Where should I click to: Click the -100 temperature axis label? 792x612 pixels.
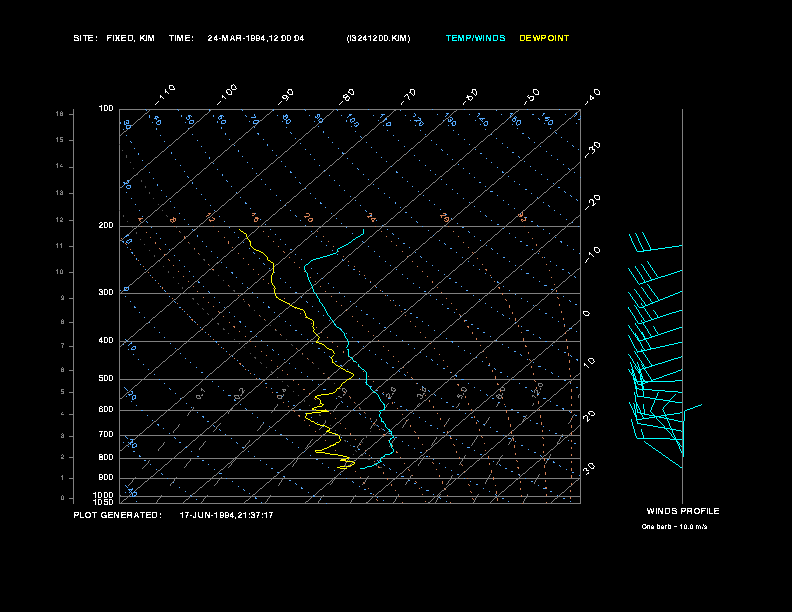227,95
